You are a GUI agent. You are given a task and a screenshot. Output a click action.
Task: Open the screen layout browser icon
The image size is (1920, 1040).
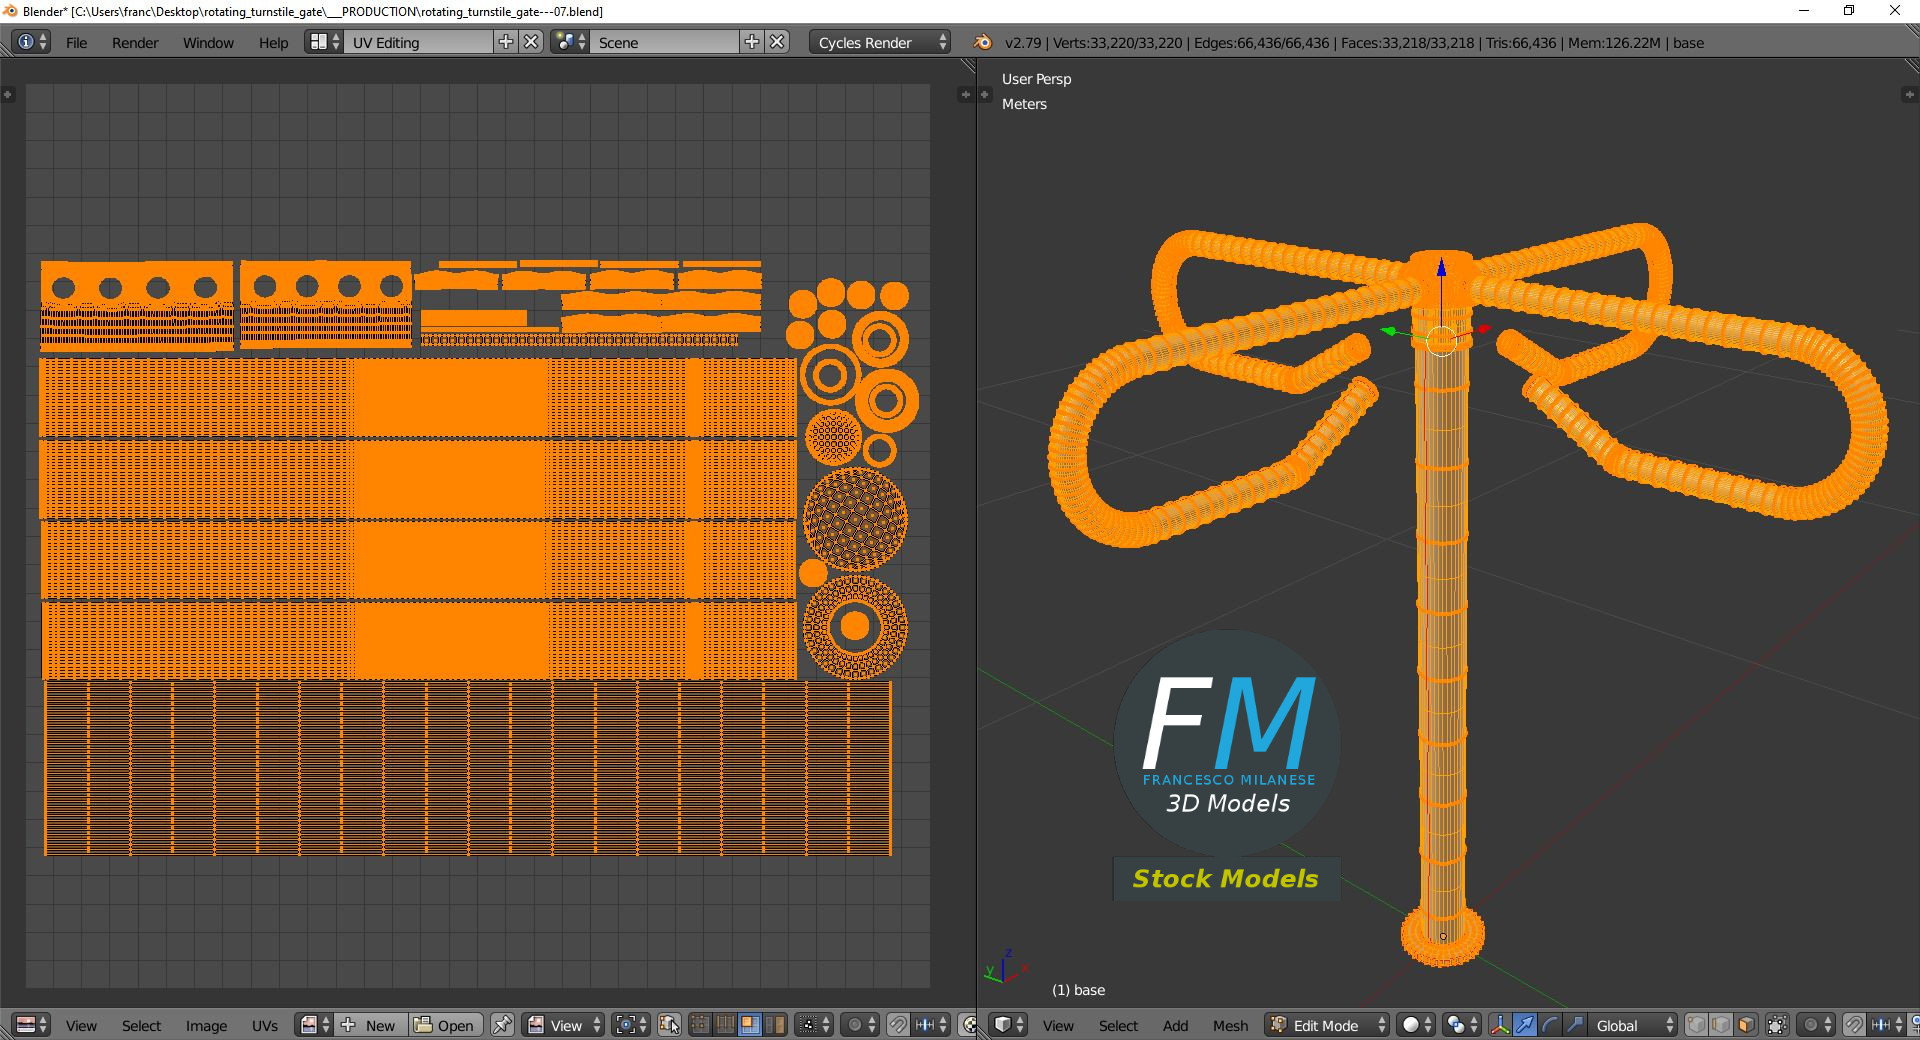(x=324, y=42)
